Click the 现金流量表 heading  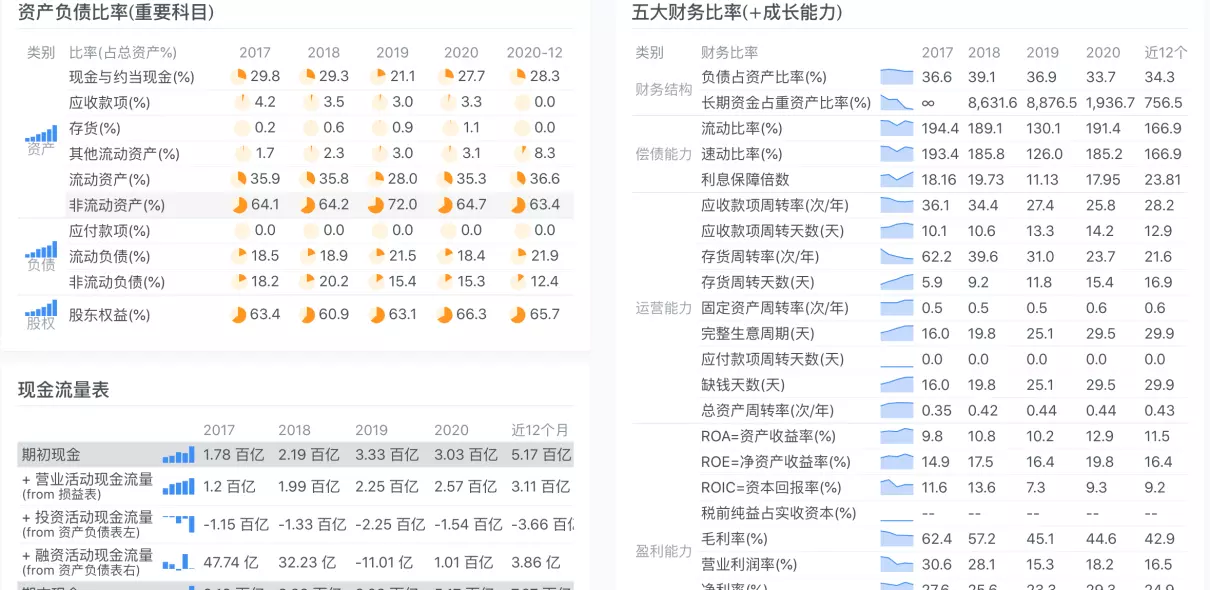[63, 390]
